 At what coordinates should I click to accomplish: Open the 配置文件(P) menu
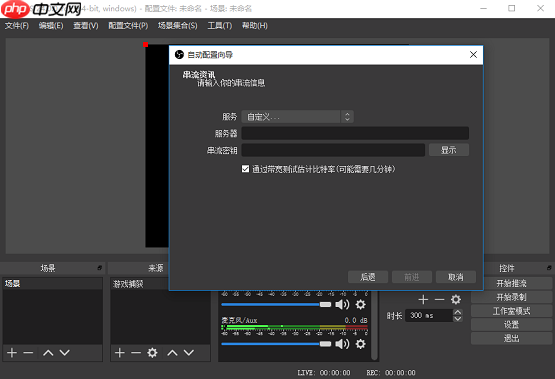point(128,25)
